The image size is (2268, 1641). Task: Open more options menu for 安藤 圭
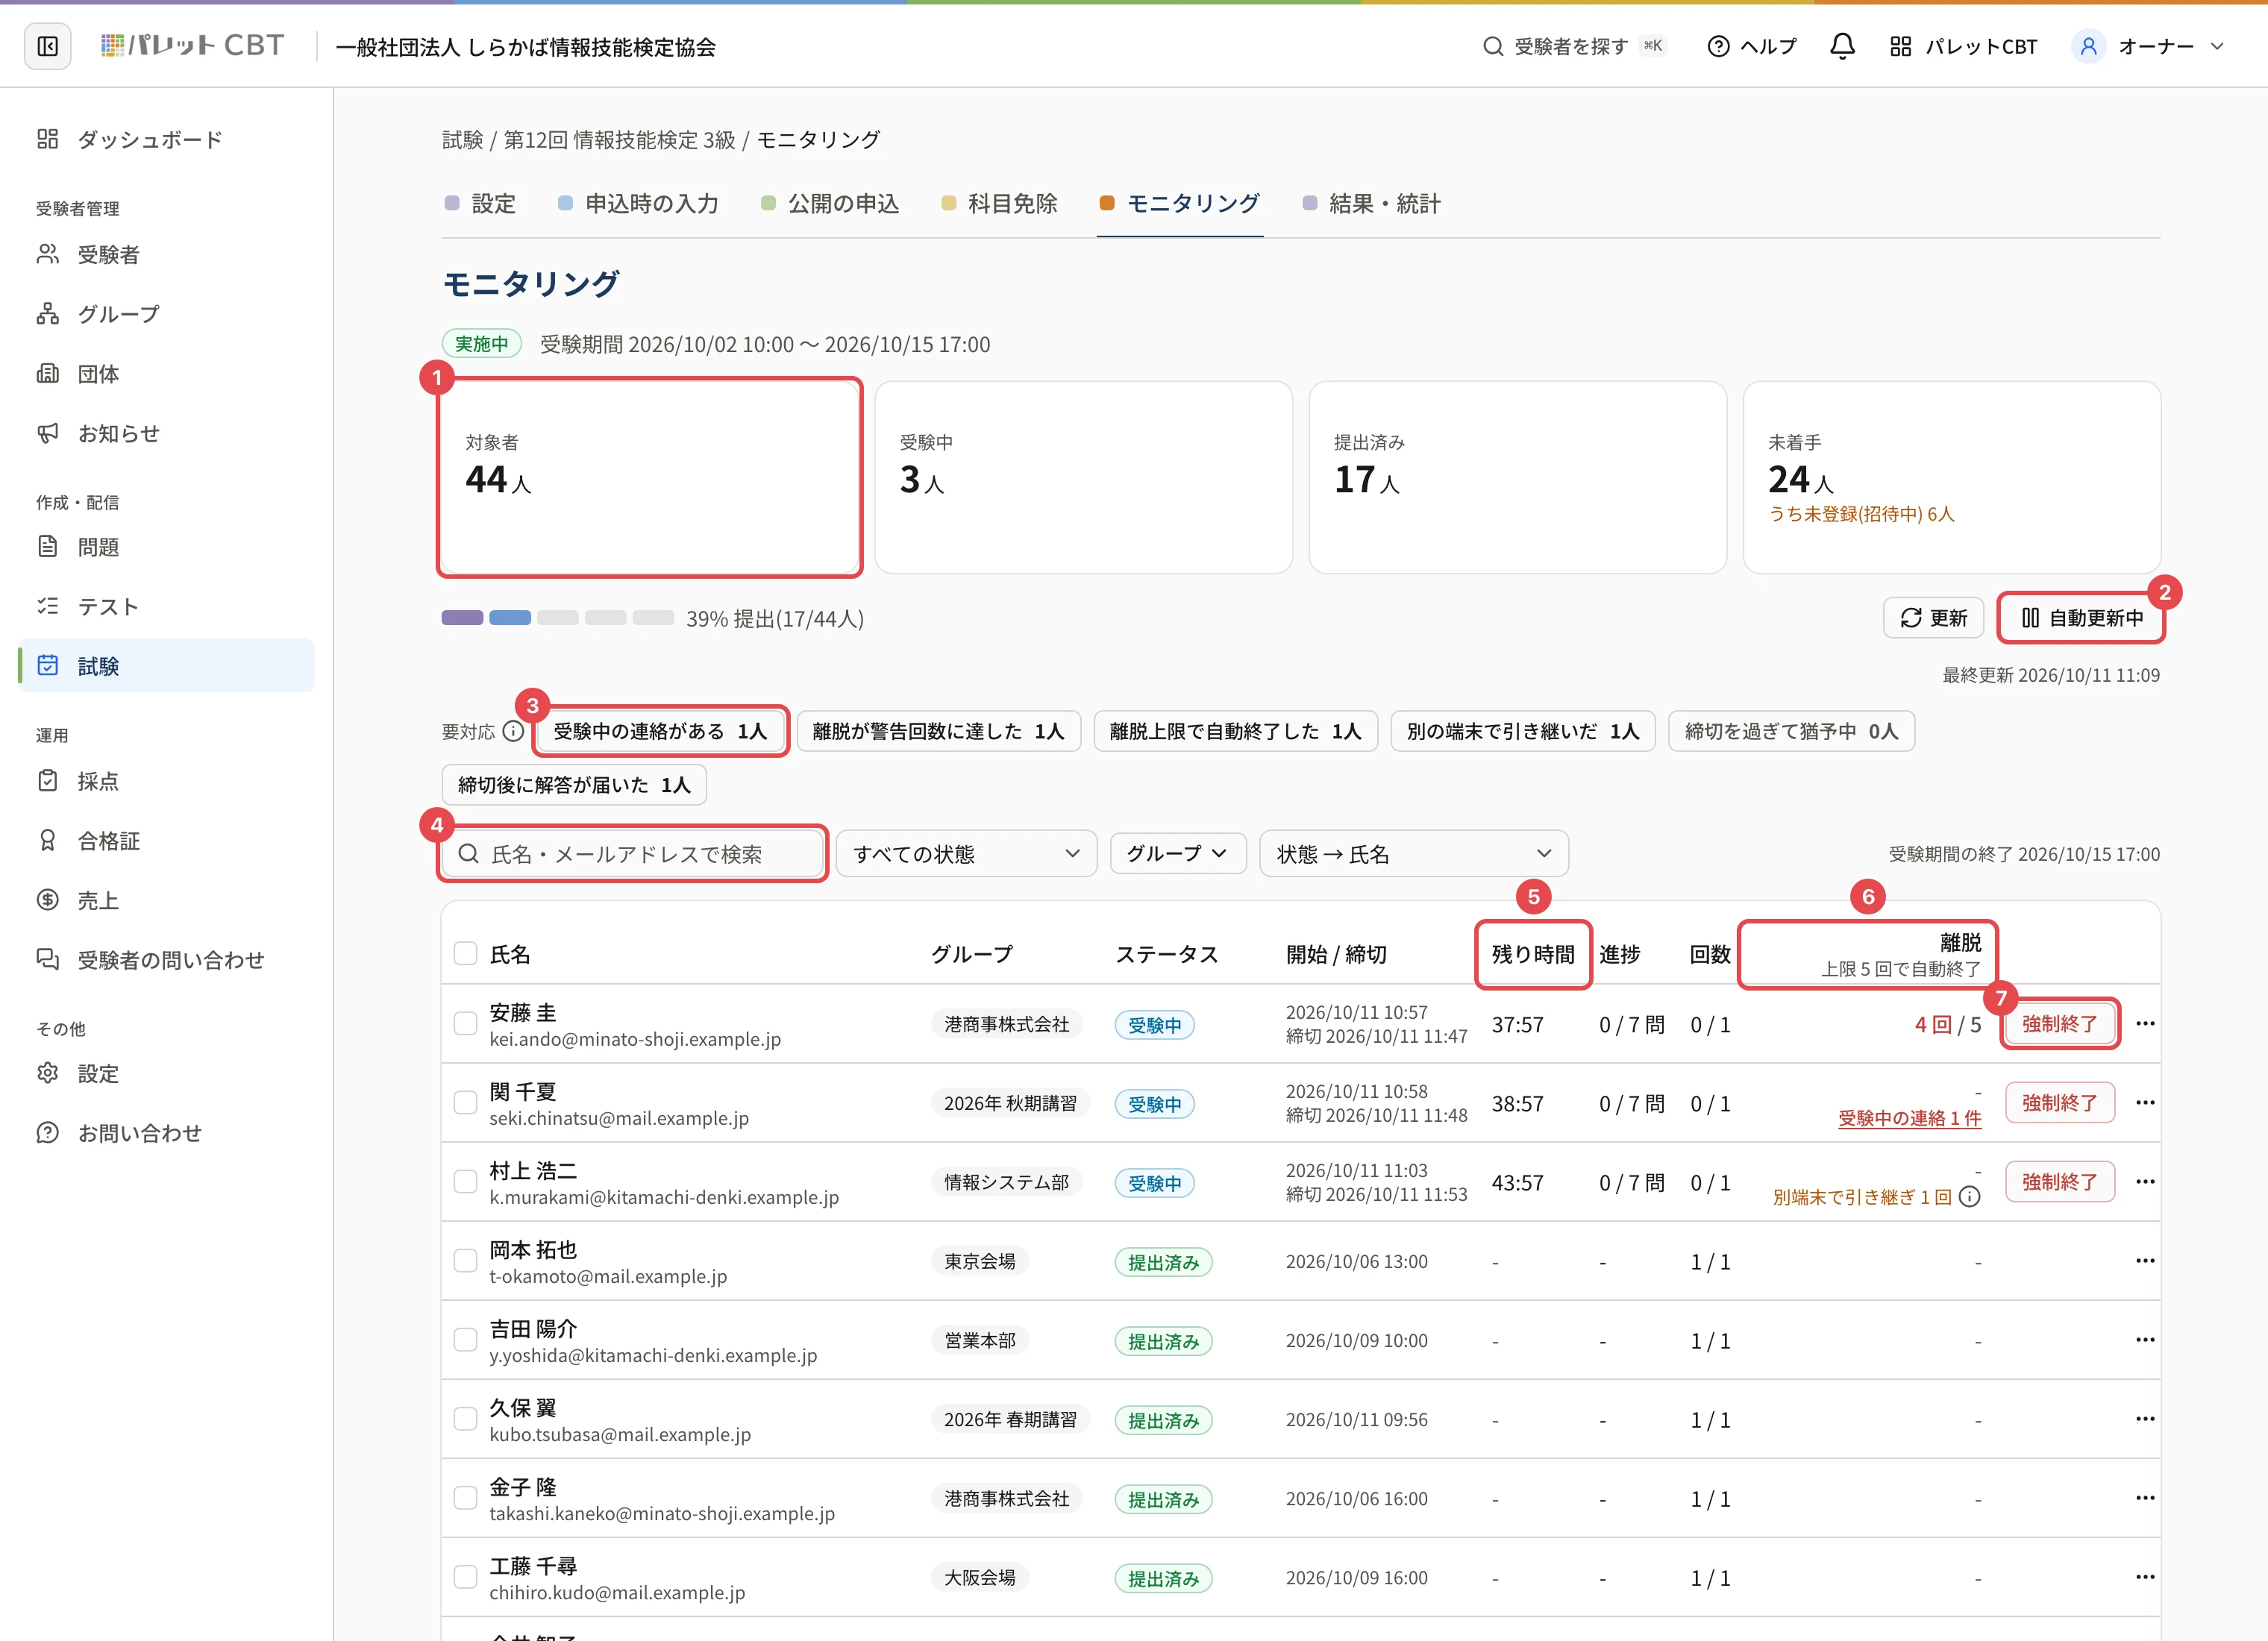(2144, 1023)
